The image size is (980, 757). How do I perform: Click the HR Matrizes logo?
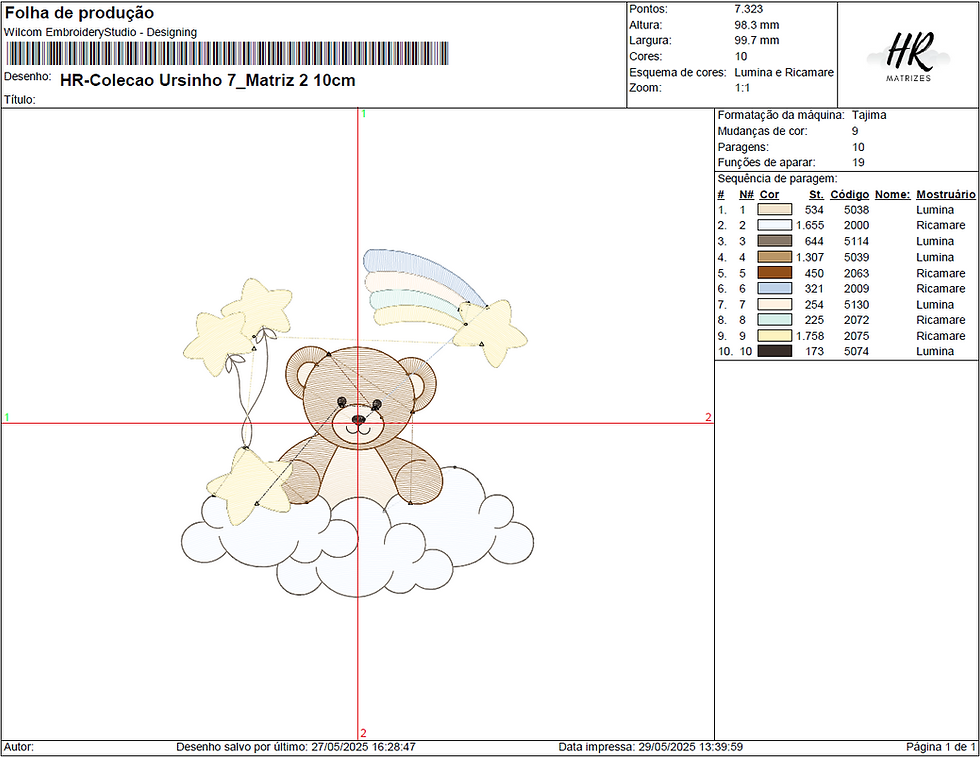click(908, 57)
